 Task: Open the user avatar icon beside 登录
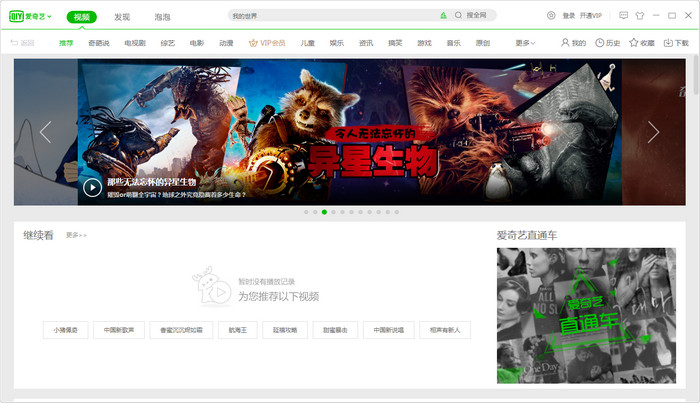551,15
